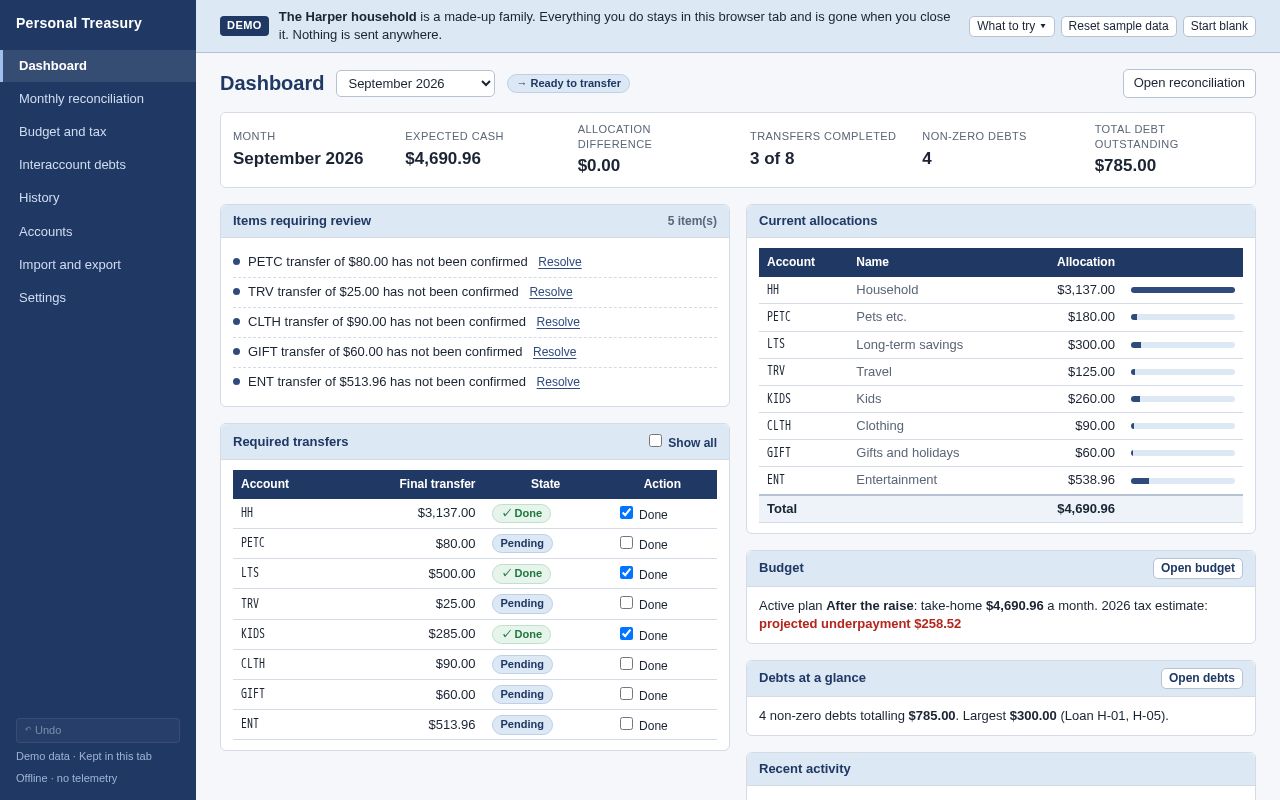1280x800 pixels.
Task: Click the Undo button in sidebar
Action: 98,731
